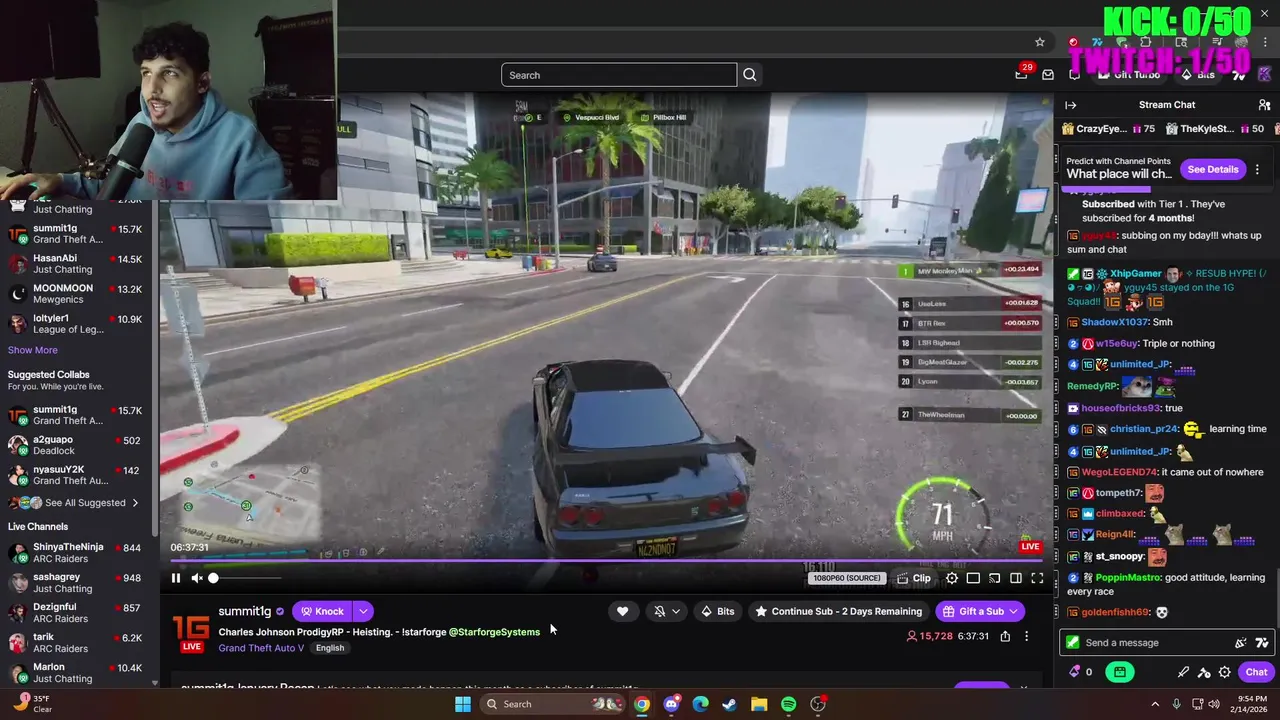The image size is (1280, 720).
Task: Collapse the Stream Chat panel arrow
Action: click(x=1071, y=105)
